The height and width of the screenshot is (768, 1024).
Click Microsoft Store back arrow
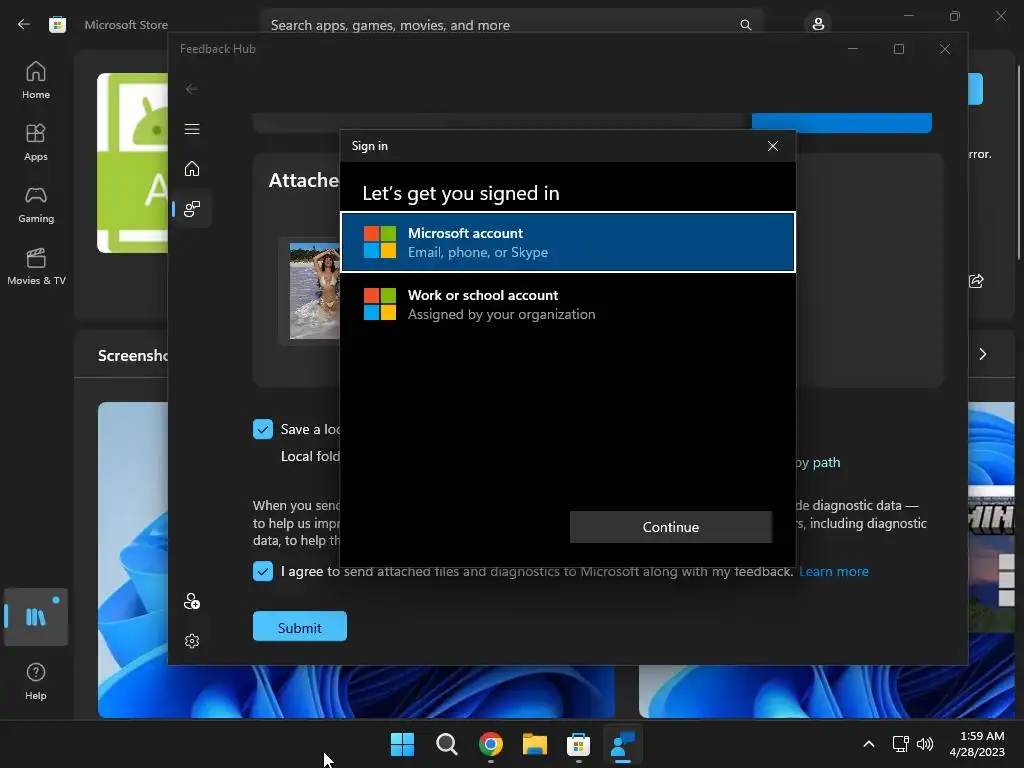pyautogui.click(x=24, y=24)
